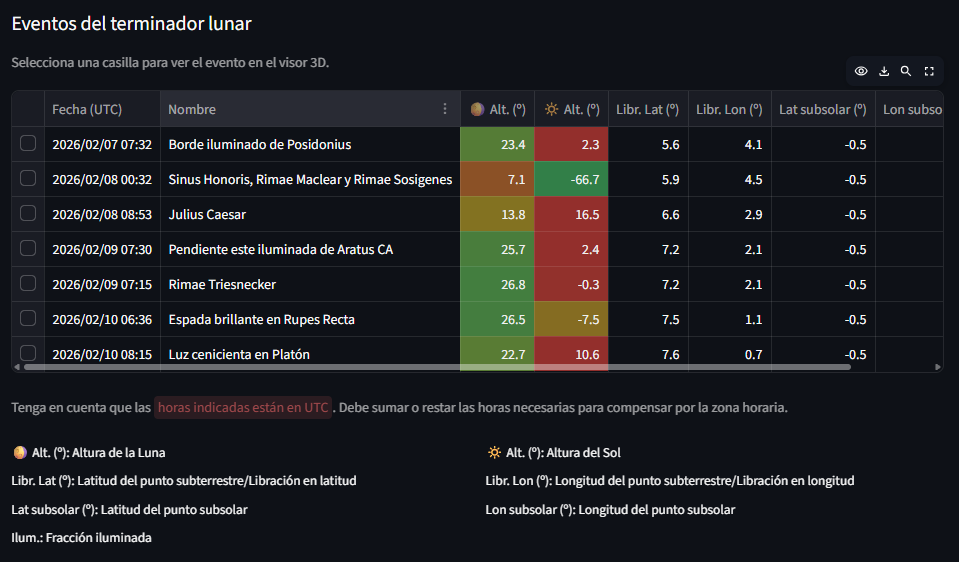Open the table search tool

pyautogui.click(x=906, y=71)
